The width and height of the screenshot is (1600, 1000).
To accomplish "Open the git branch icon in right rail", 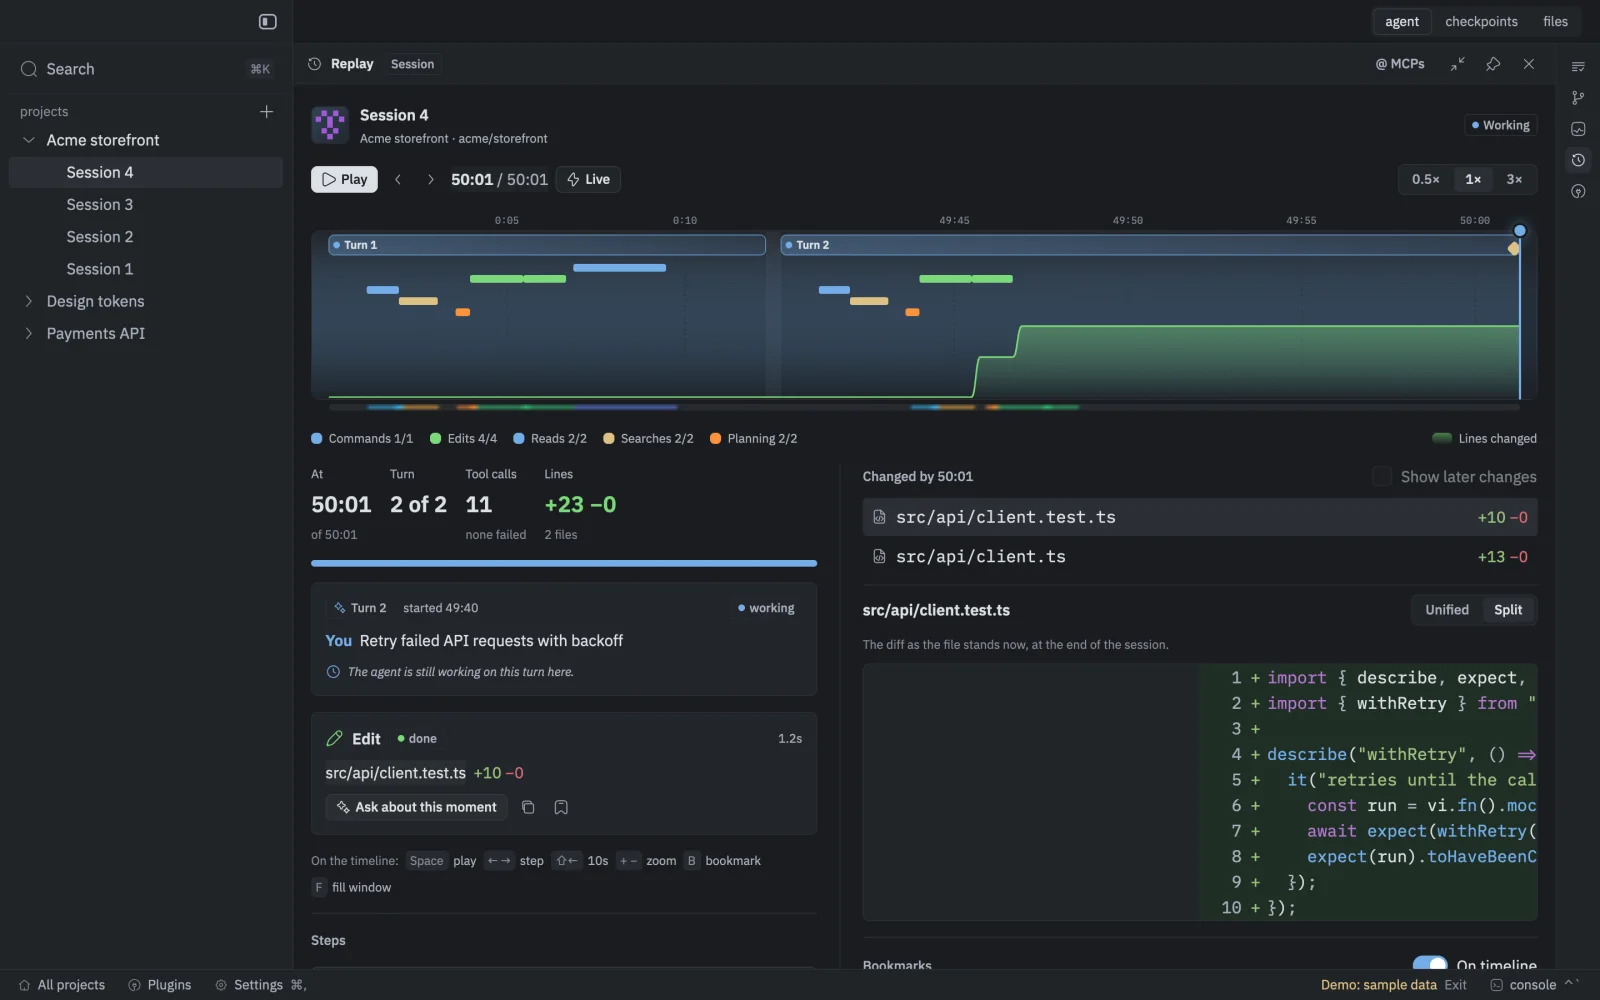I will (1578, 97).
